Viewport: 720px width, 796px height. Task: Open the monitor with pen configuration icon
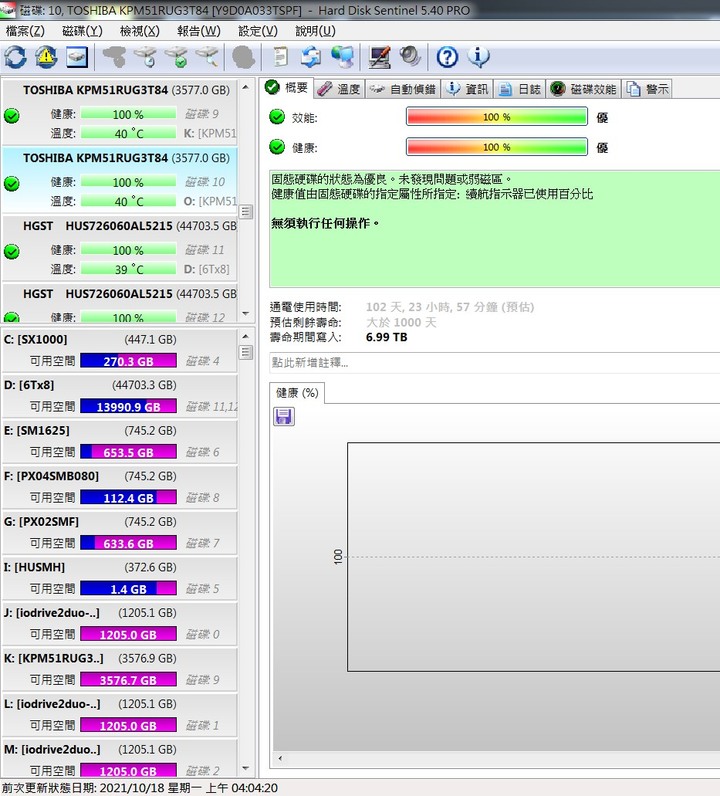pyautogui.click(x=379, y=57)
